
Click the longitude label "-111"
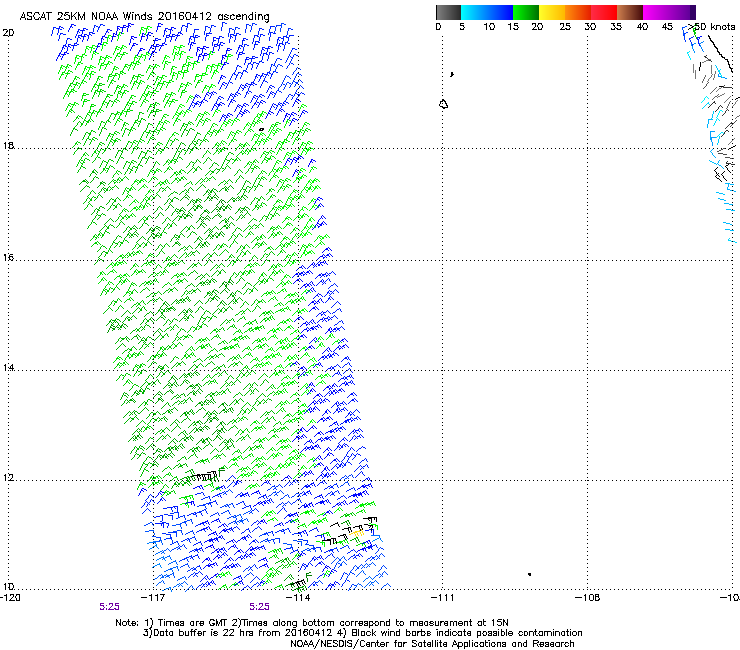click(443, 598)
